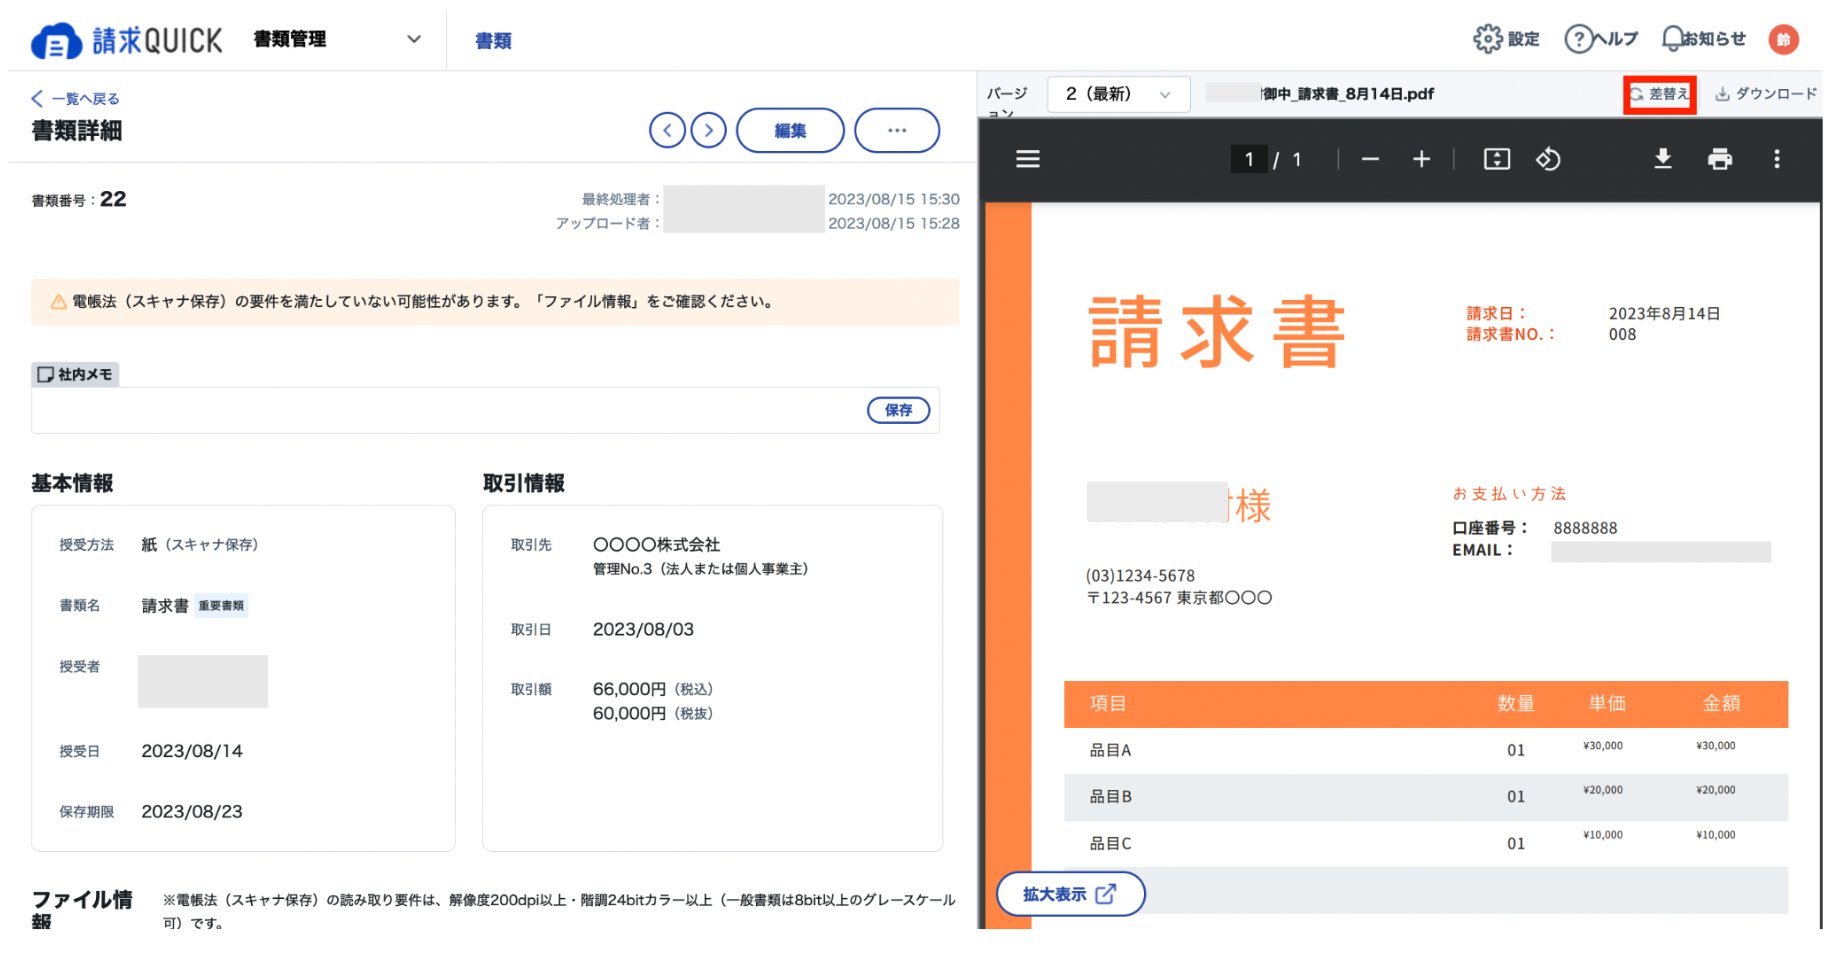Click 取引先 value ○○○○株式会社
The image size is (1829, 960).
pos(656,545)
